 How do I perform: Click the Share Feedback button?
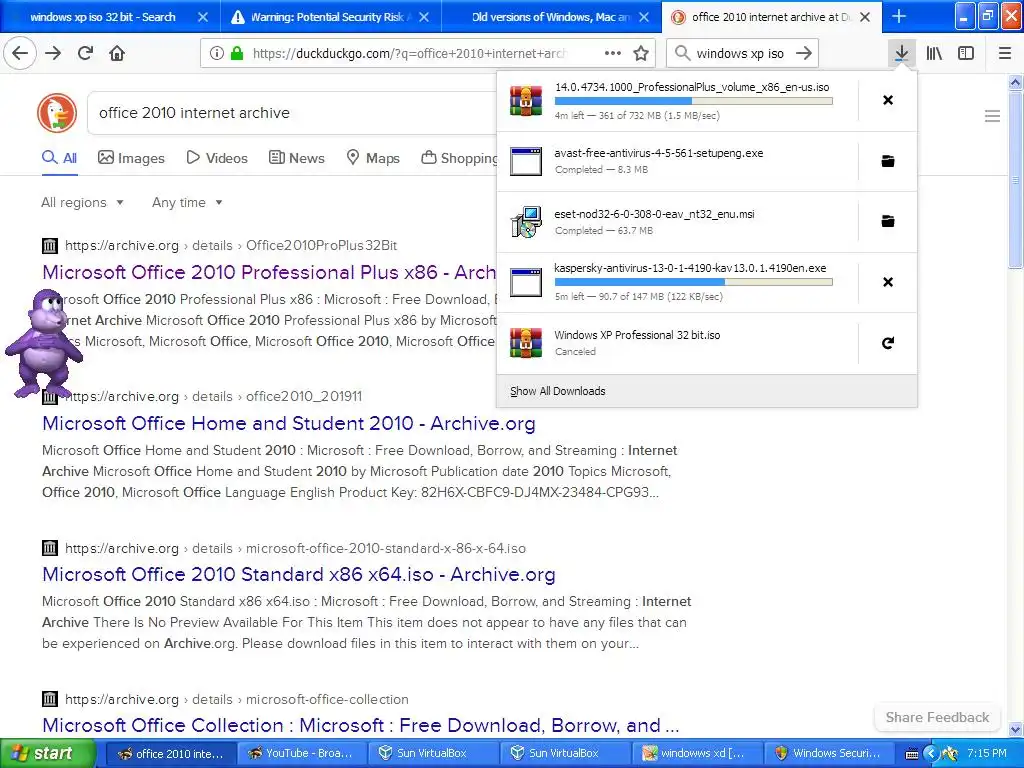coord(937,717)
